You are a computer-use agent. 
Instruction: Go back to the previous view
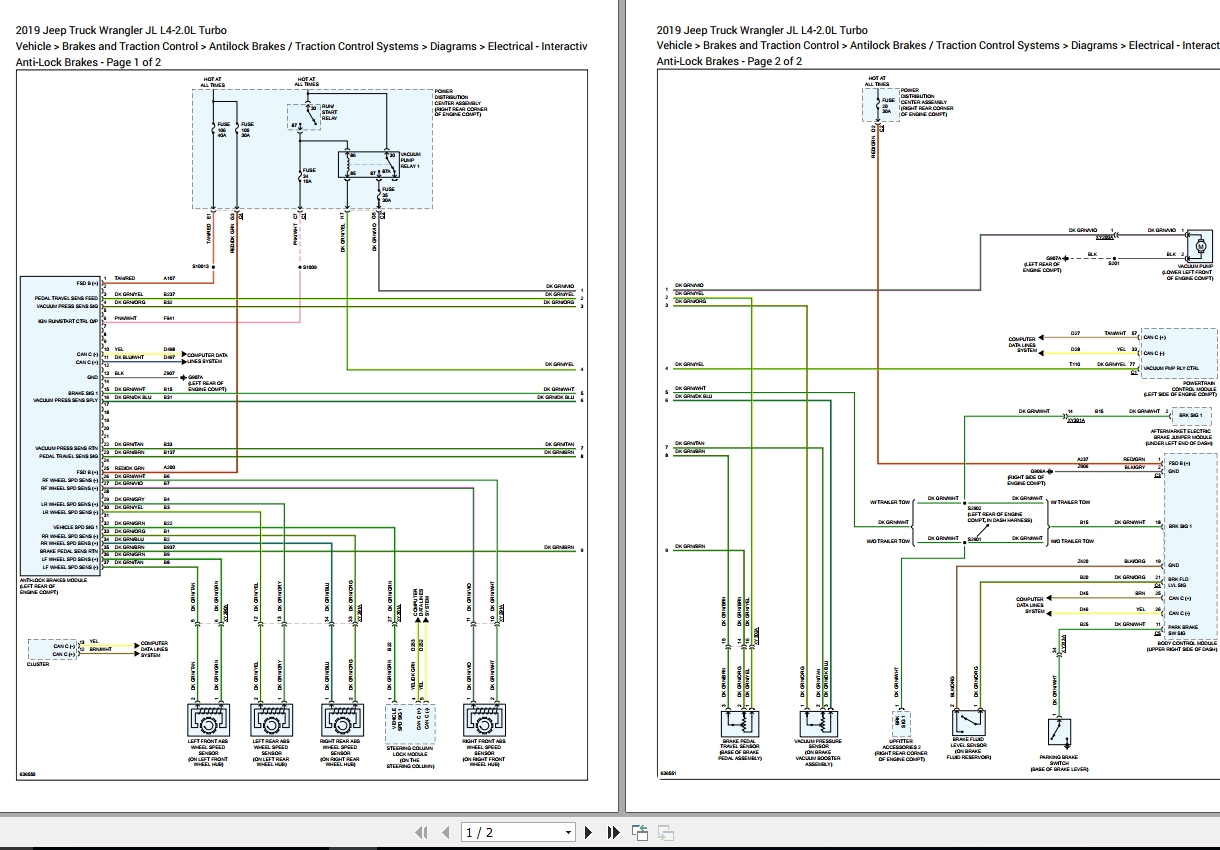[638, 831]
